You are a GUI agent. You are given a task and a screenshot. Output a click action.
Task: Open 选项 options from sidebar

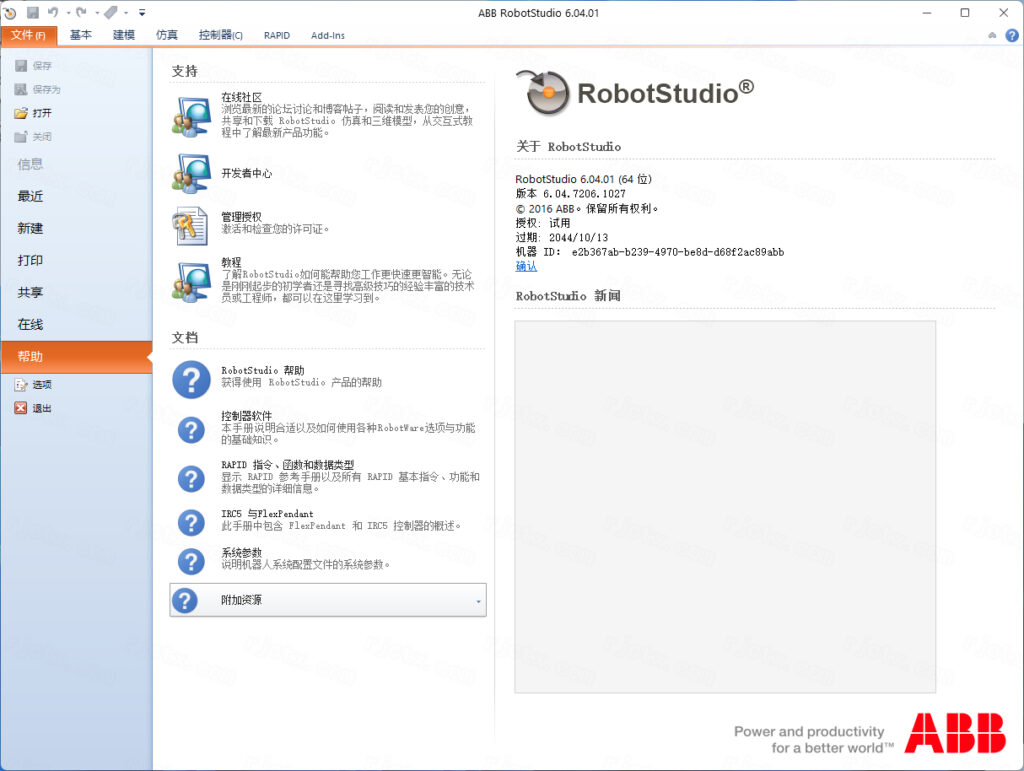pyautogui.click(x=33, y=385)
